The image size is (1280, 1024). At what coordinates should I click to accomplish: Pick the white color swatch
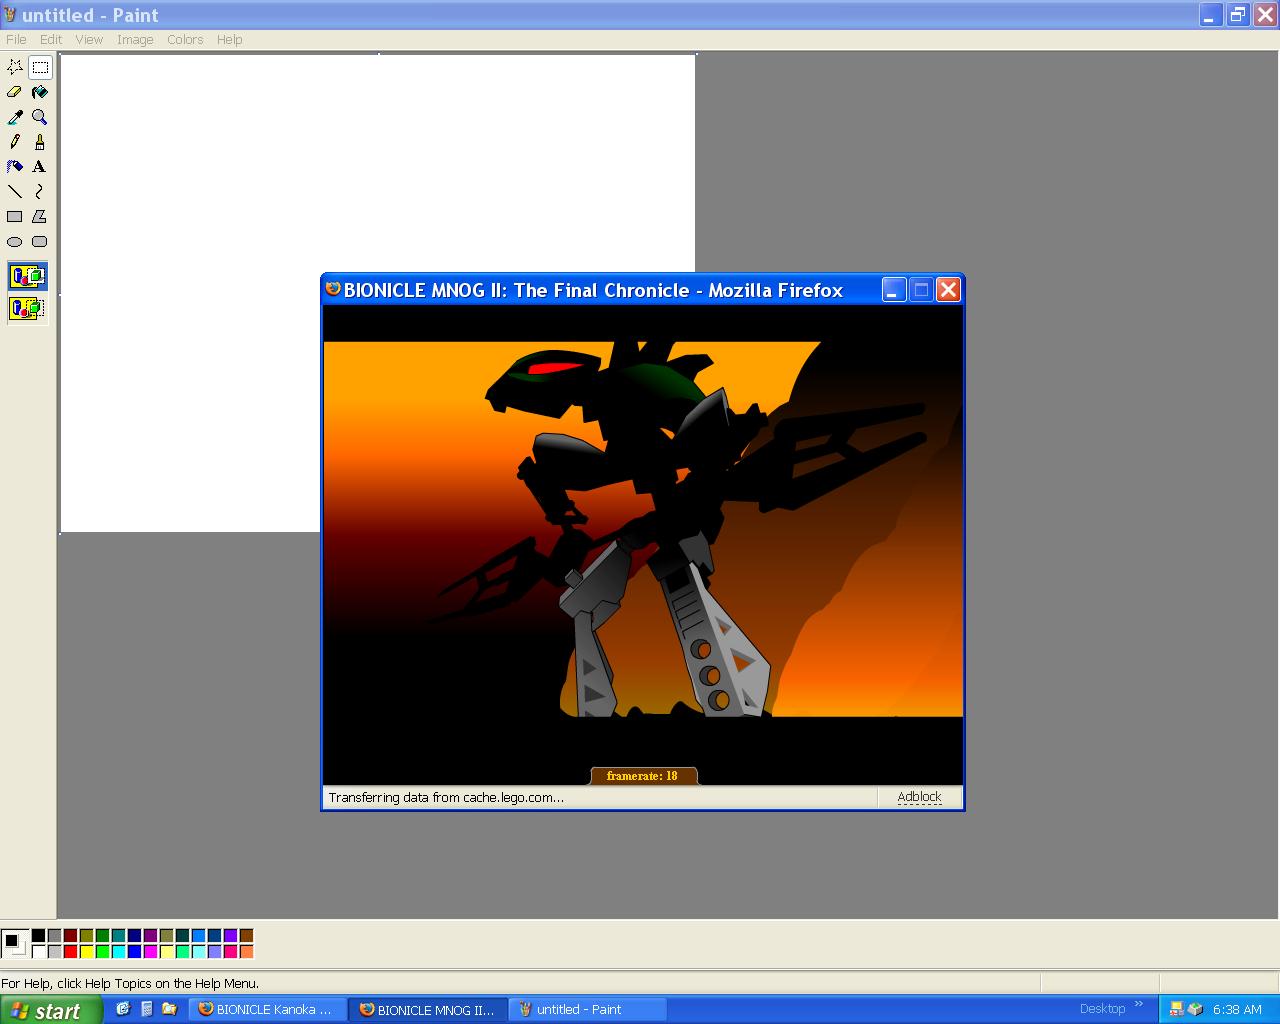pyautogui.click(x=38, y=952)
